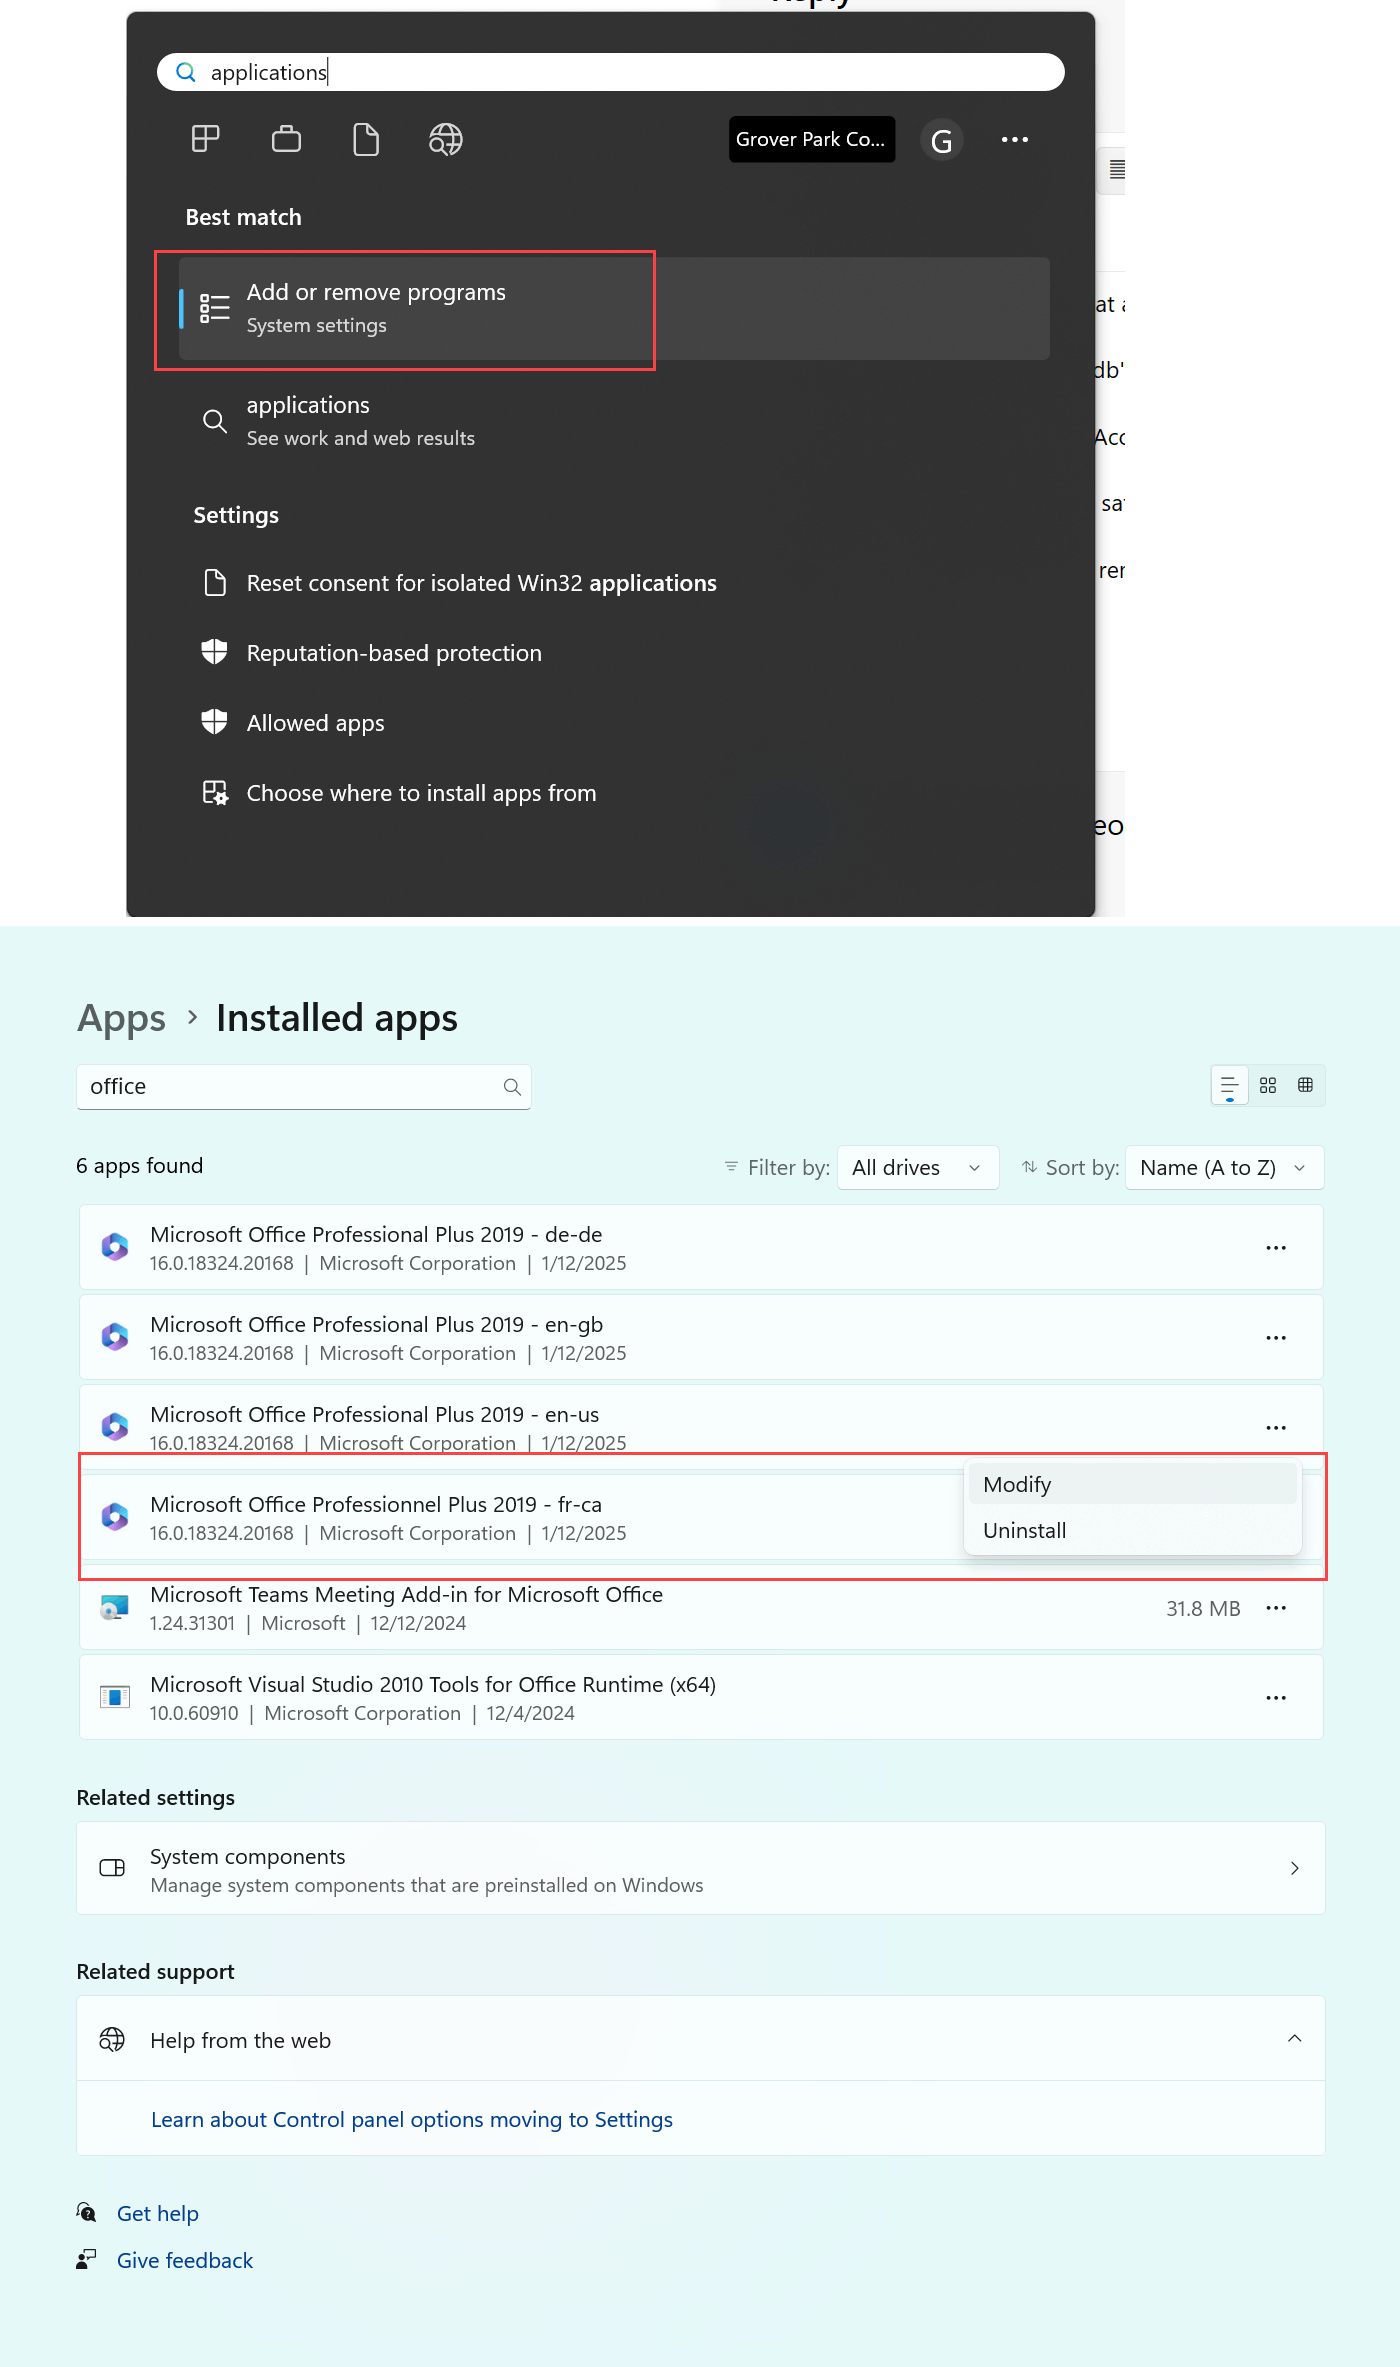Select the work briefcase filter icon
The image size is (1400, 2367).
coord(286,139)
